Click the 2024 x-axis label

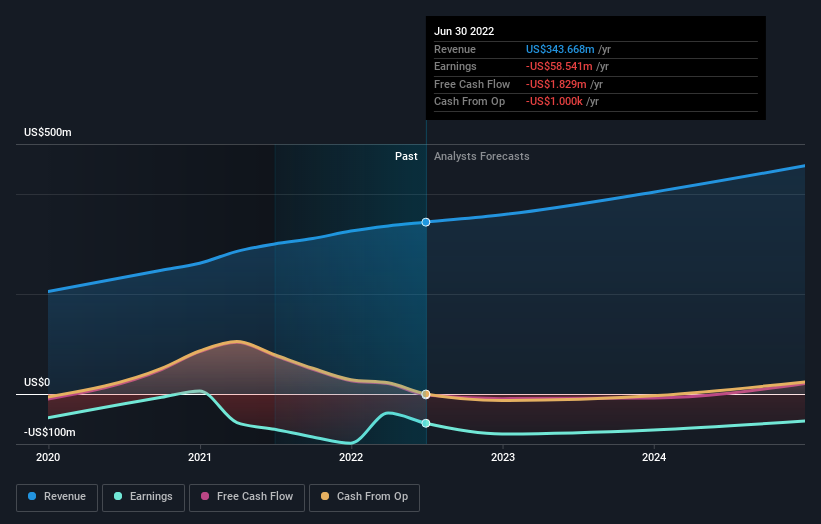(x=654, y=458)
